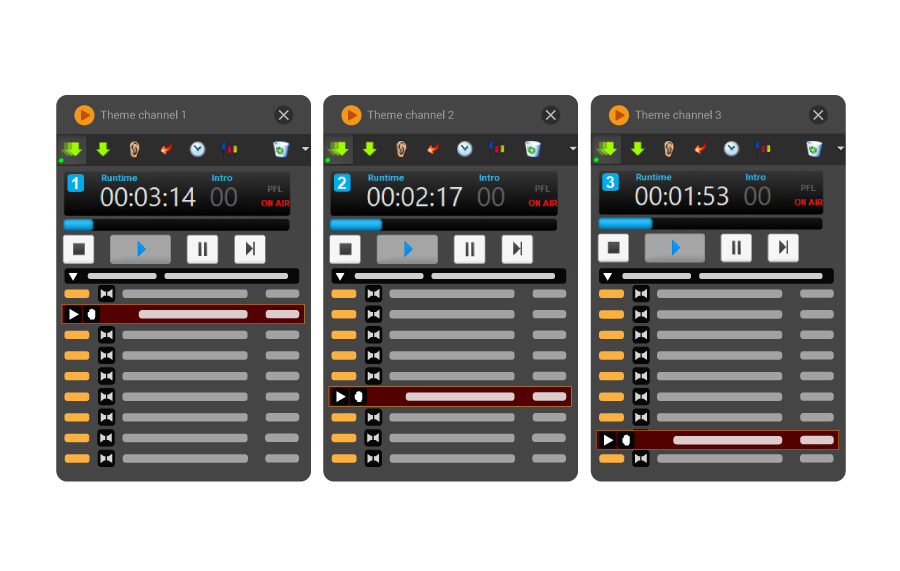Click the single green down arrow in Theme channel 3
Image resolution: width=900 pixels, height=571 pixels.
[638, 149]
